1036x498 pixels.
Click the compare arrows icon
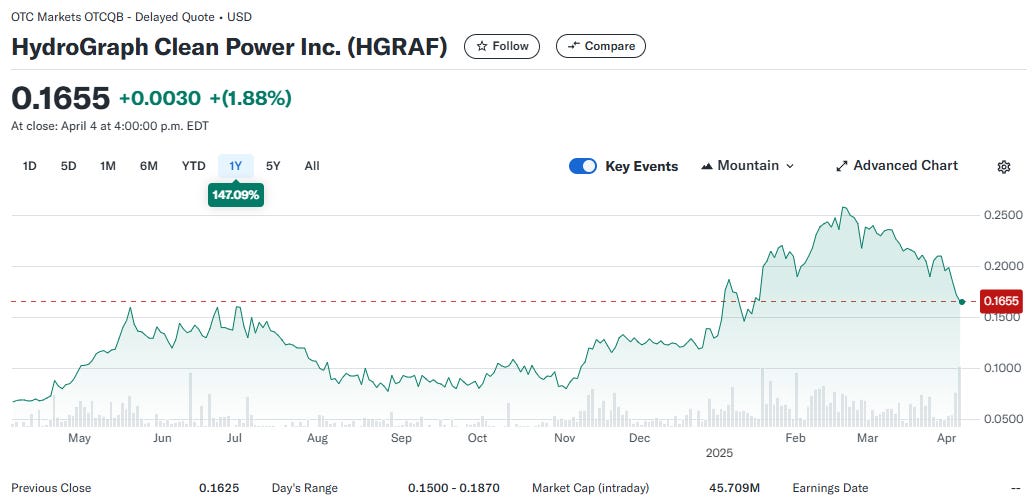point(574,46)
